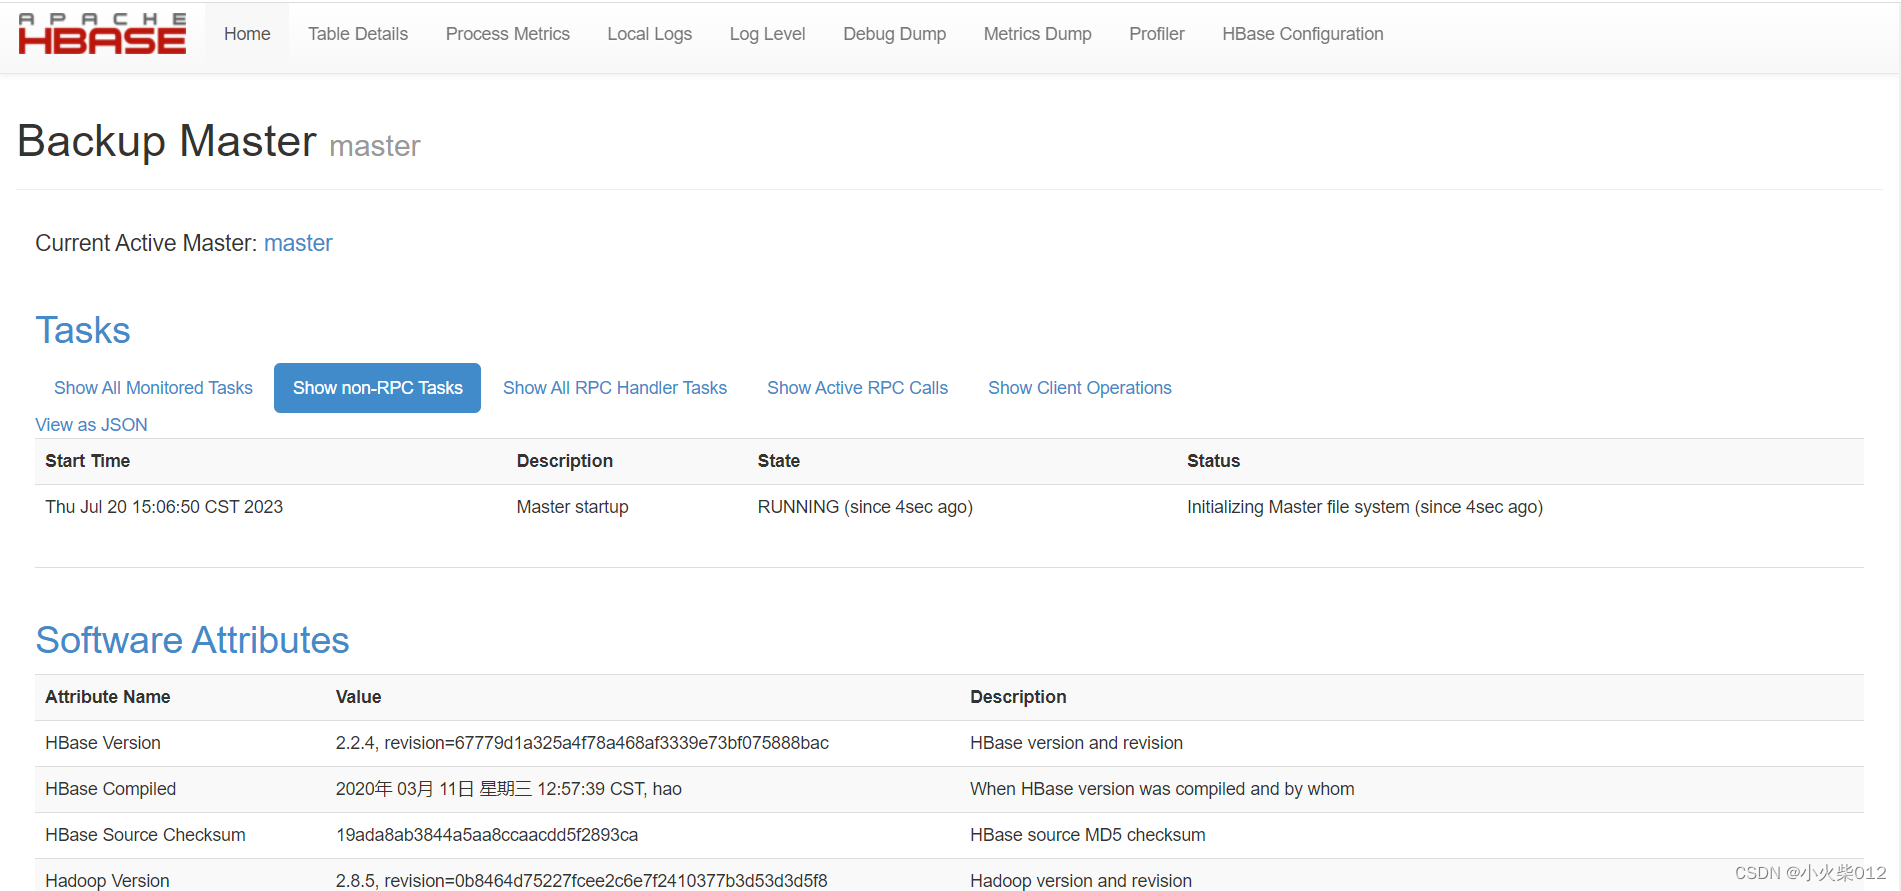Click the Tasks section heading
This screenshot has height=891, width=1901.
tap(83, 330)
